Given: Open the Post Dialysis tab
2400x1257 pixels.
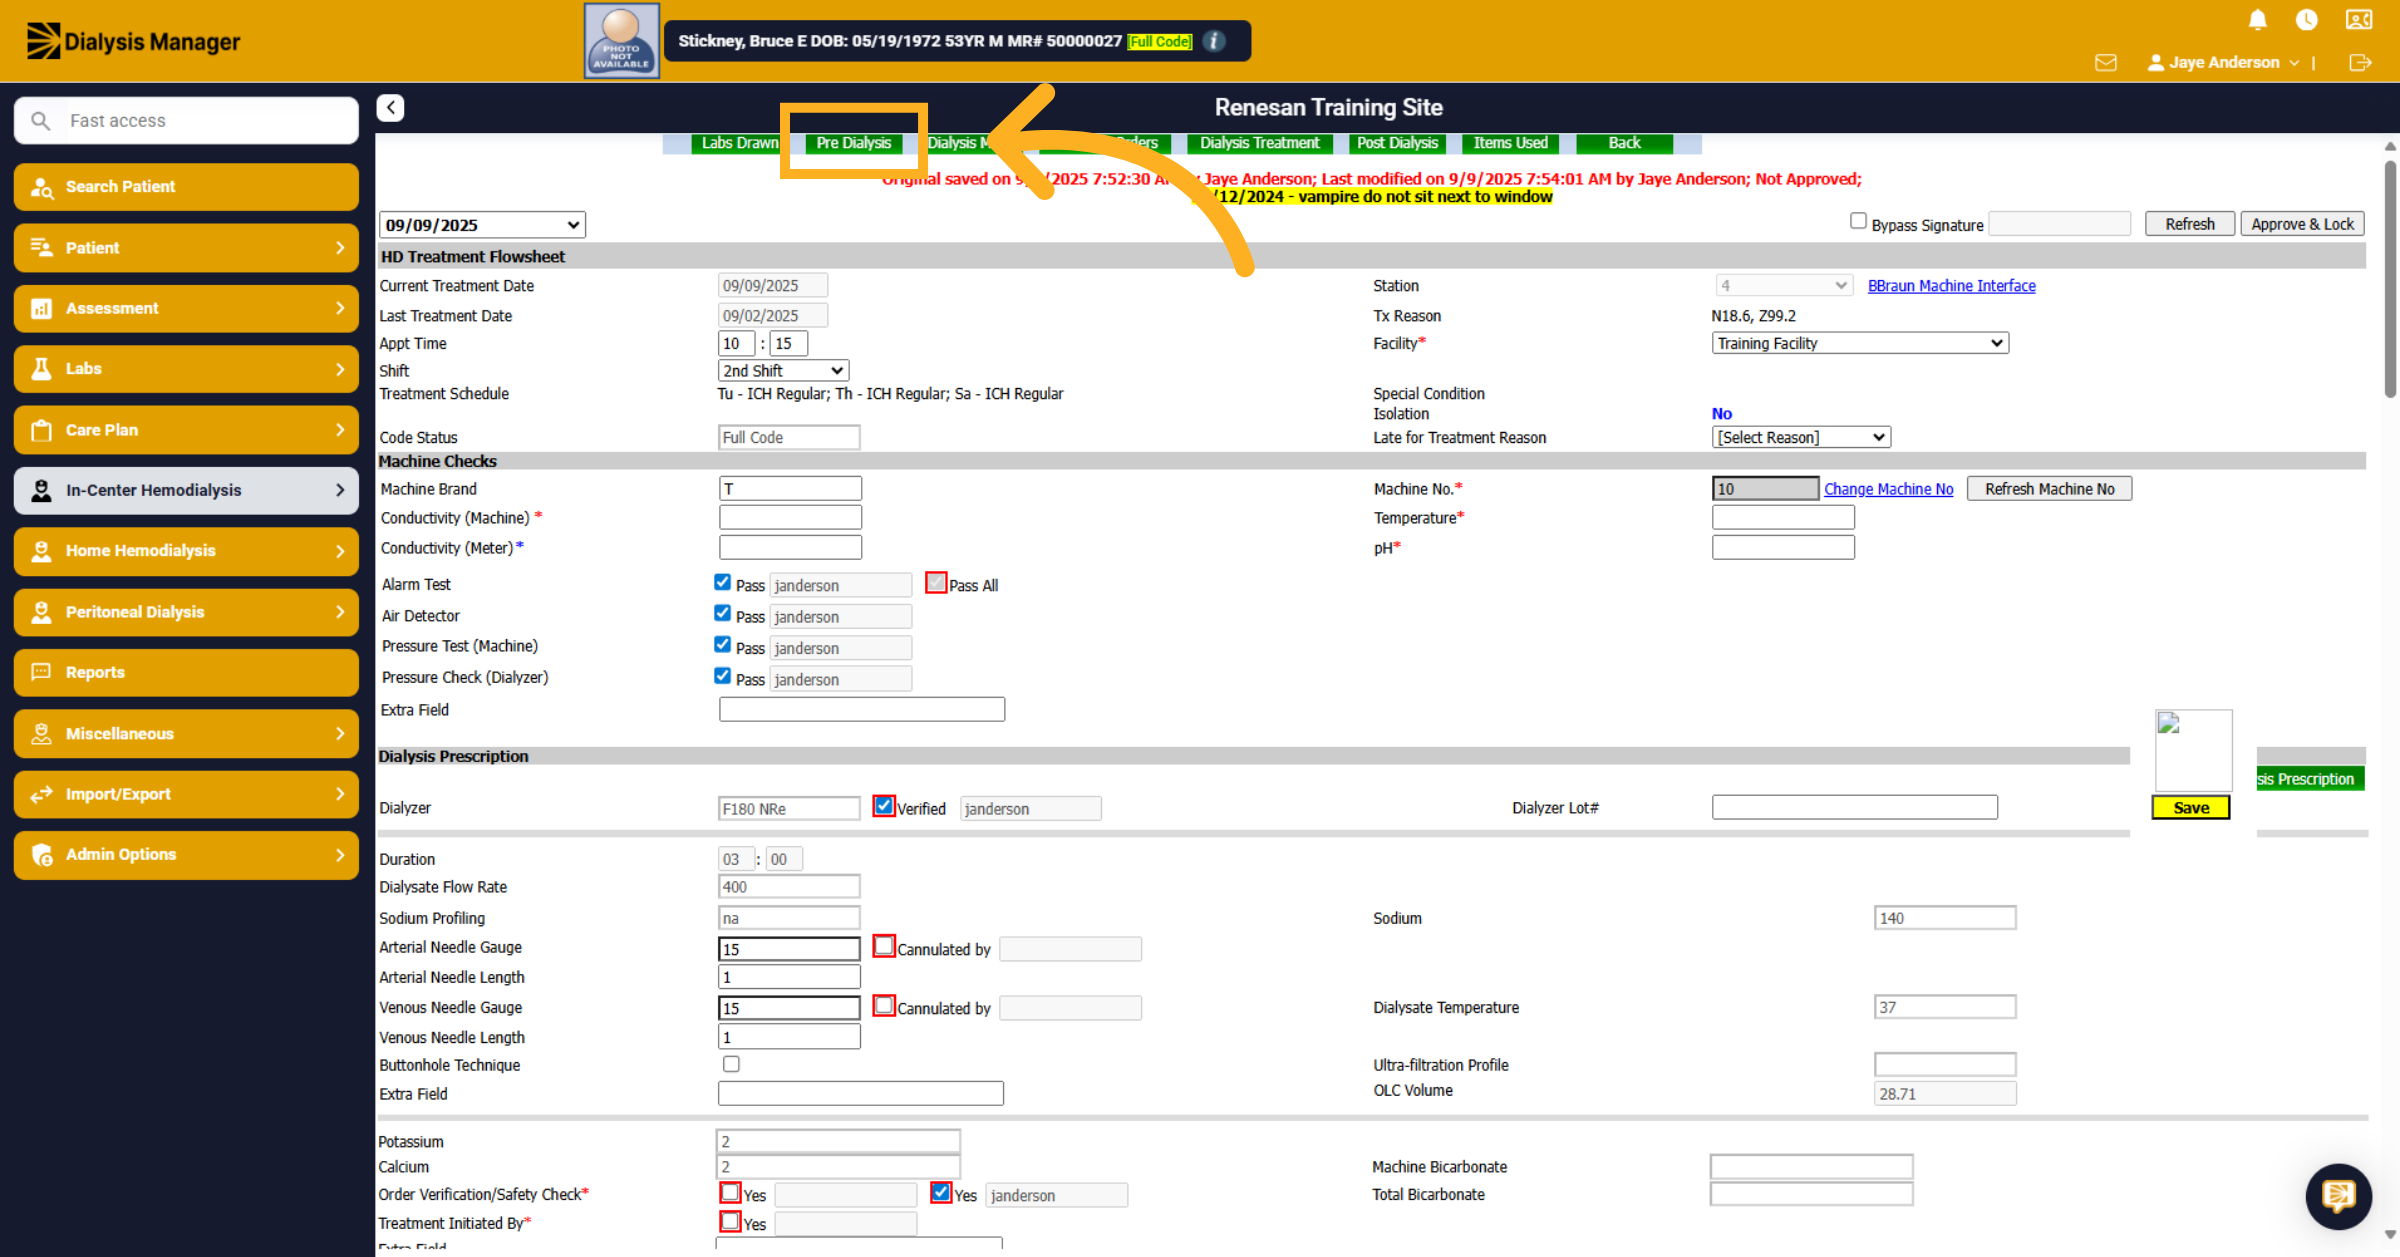Looking at the screenshot, I should pyautogui.click(x=1397, y=143).
